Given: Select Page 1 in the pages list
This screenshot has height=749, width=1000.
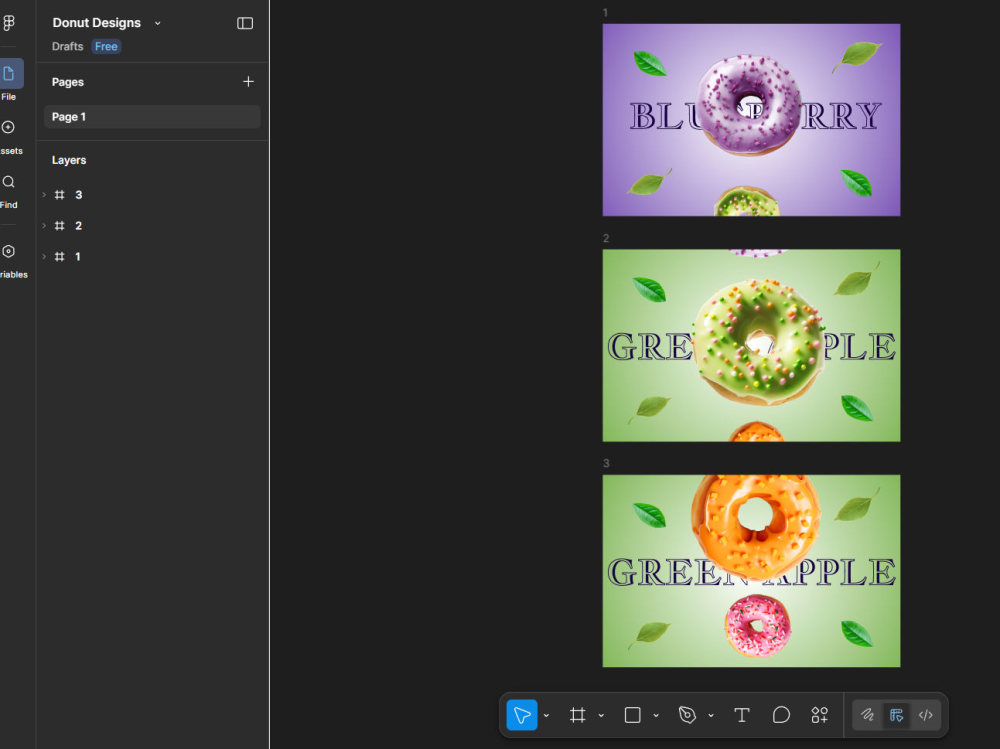Looking at the screenshot, I should click(x=152, y=117).
